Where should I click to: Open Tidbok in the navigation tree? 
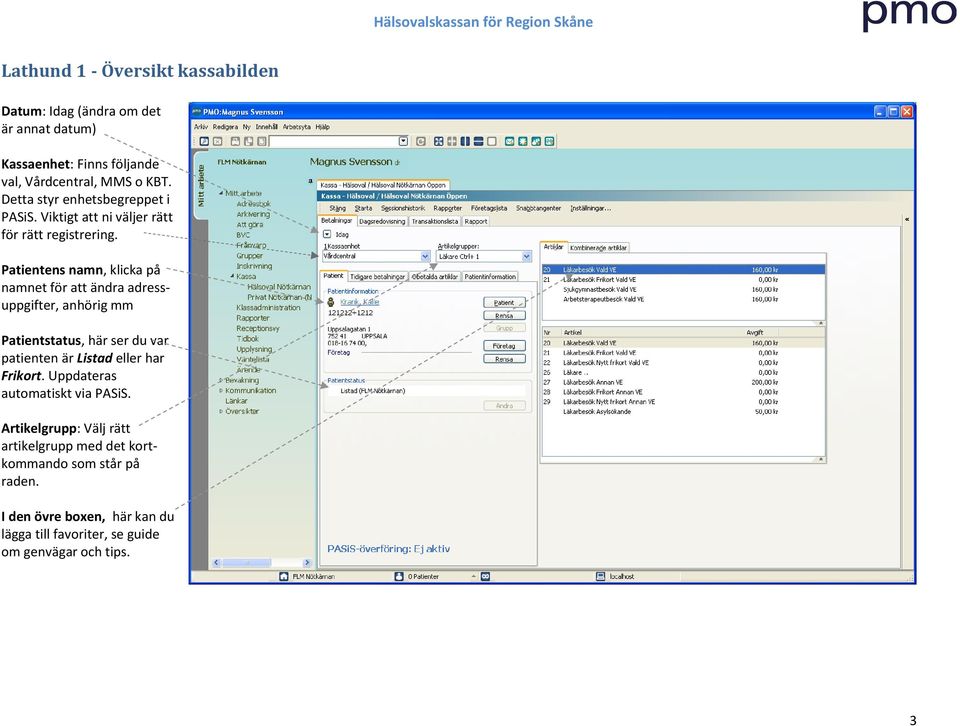[247, 339]
